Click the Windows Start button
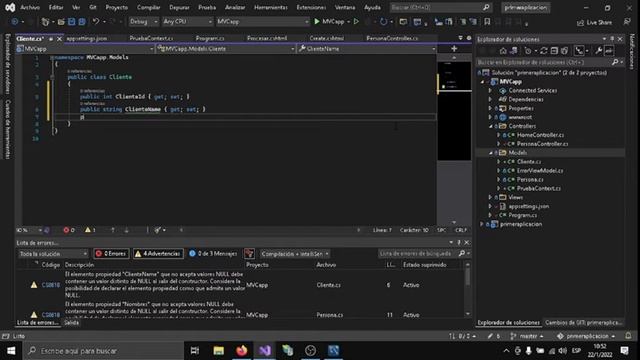The height and width of the screenshot is (360, 640). coord(11,351)
